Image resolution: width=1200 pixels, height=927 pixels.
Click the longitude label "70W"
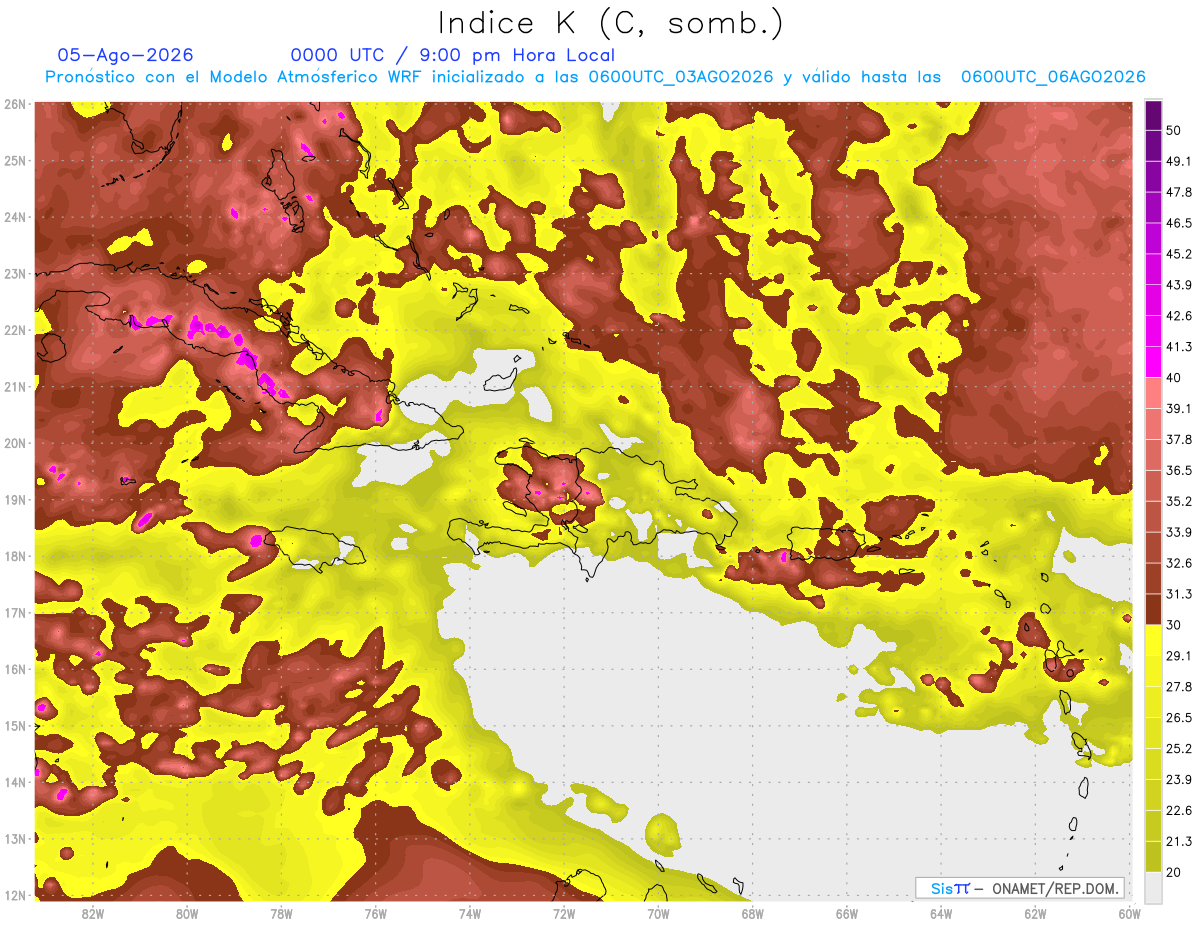coord(658,914)
